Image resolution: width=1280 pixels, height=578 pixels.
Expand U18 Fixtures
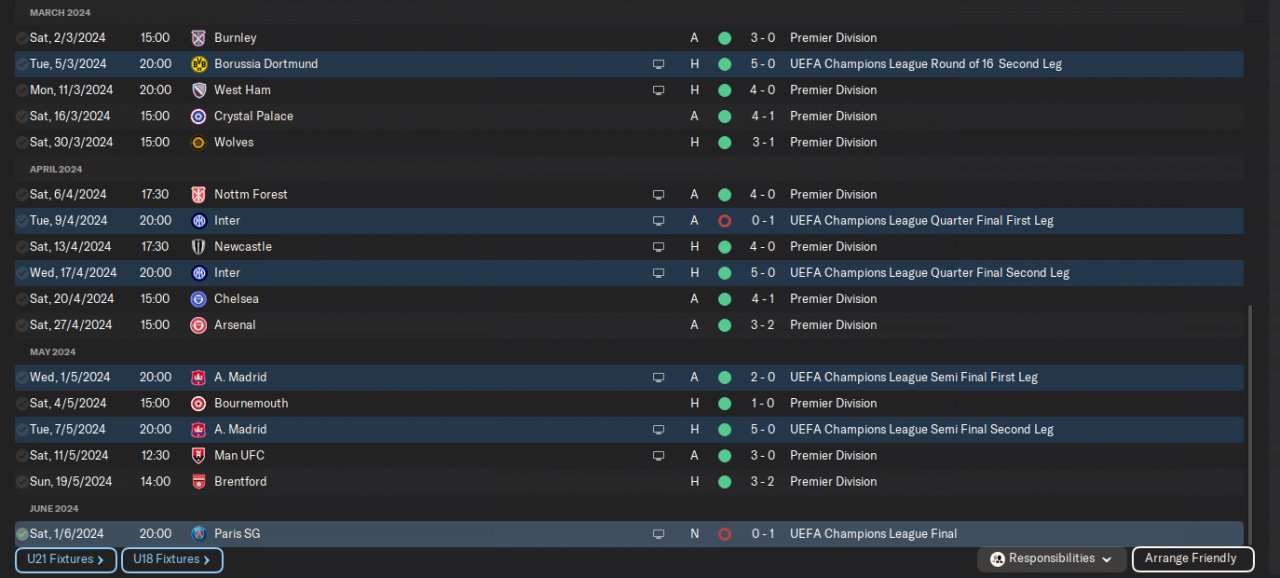[x=172, y=560]
